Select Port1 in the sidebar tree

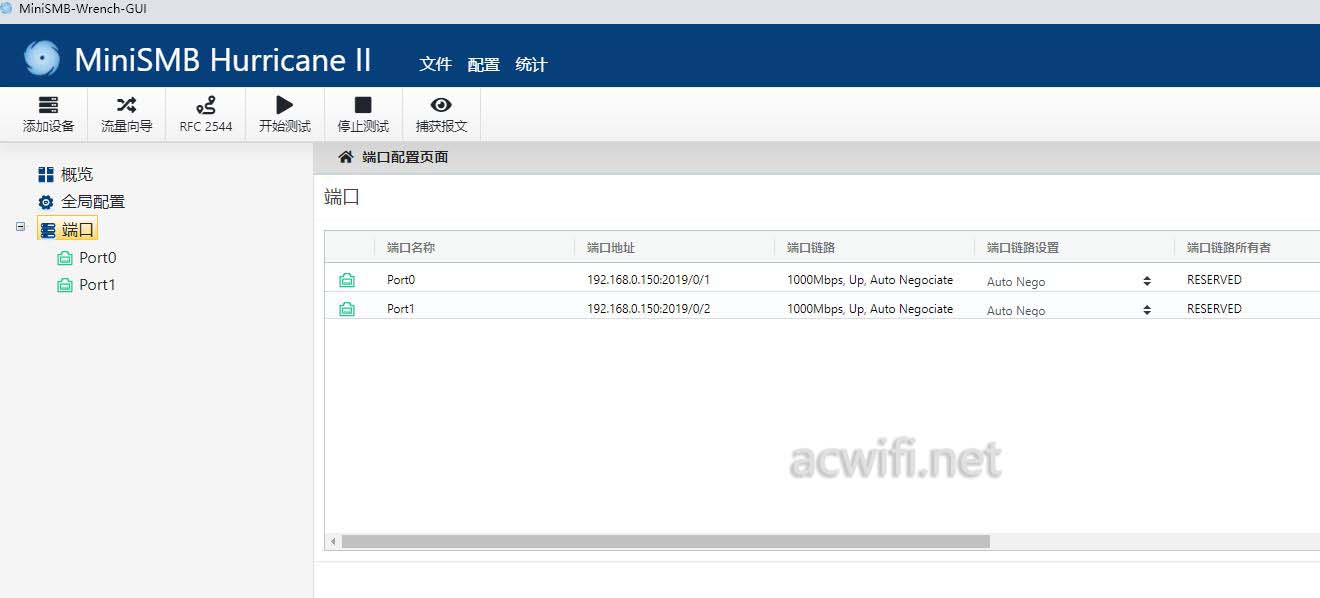coord(98,284)
